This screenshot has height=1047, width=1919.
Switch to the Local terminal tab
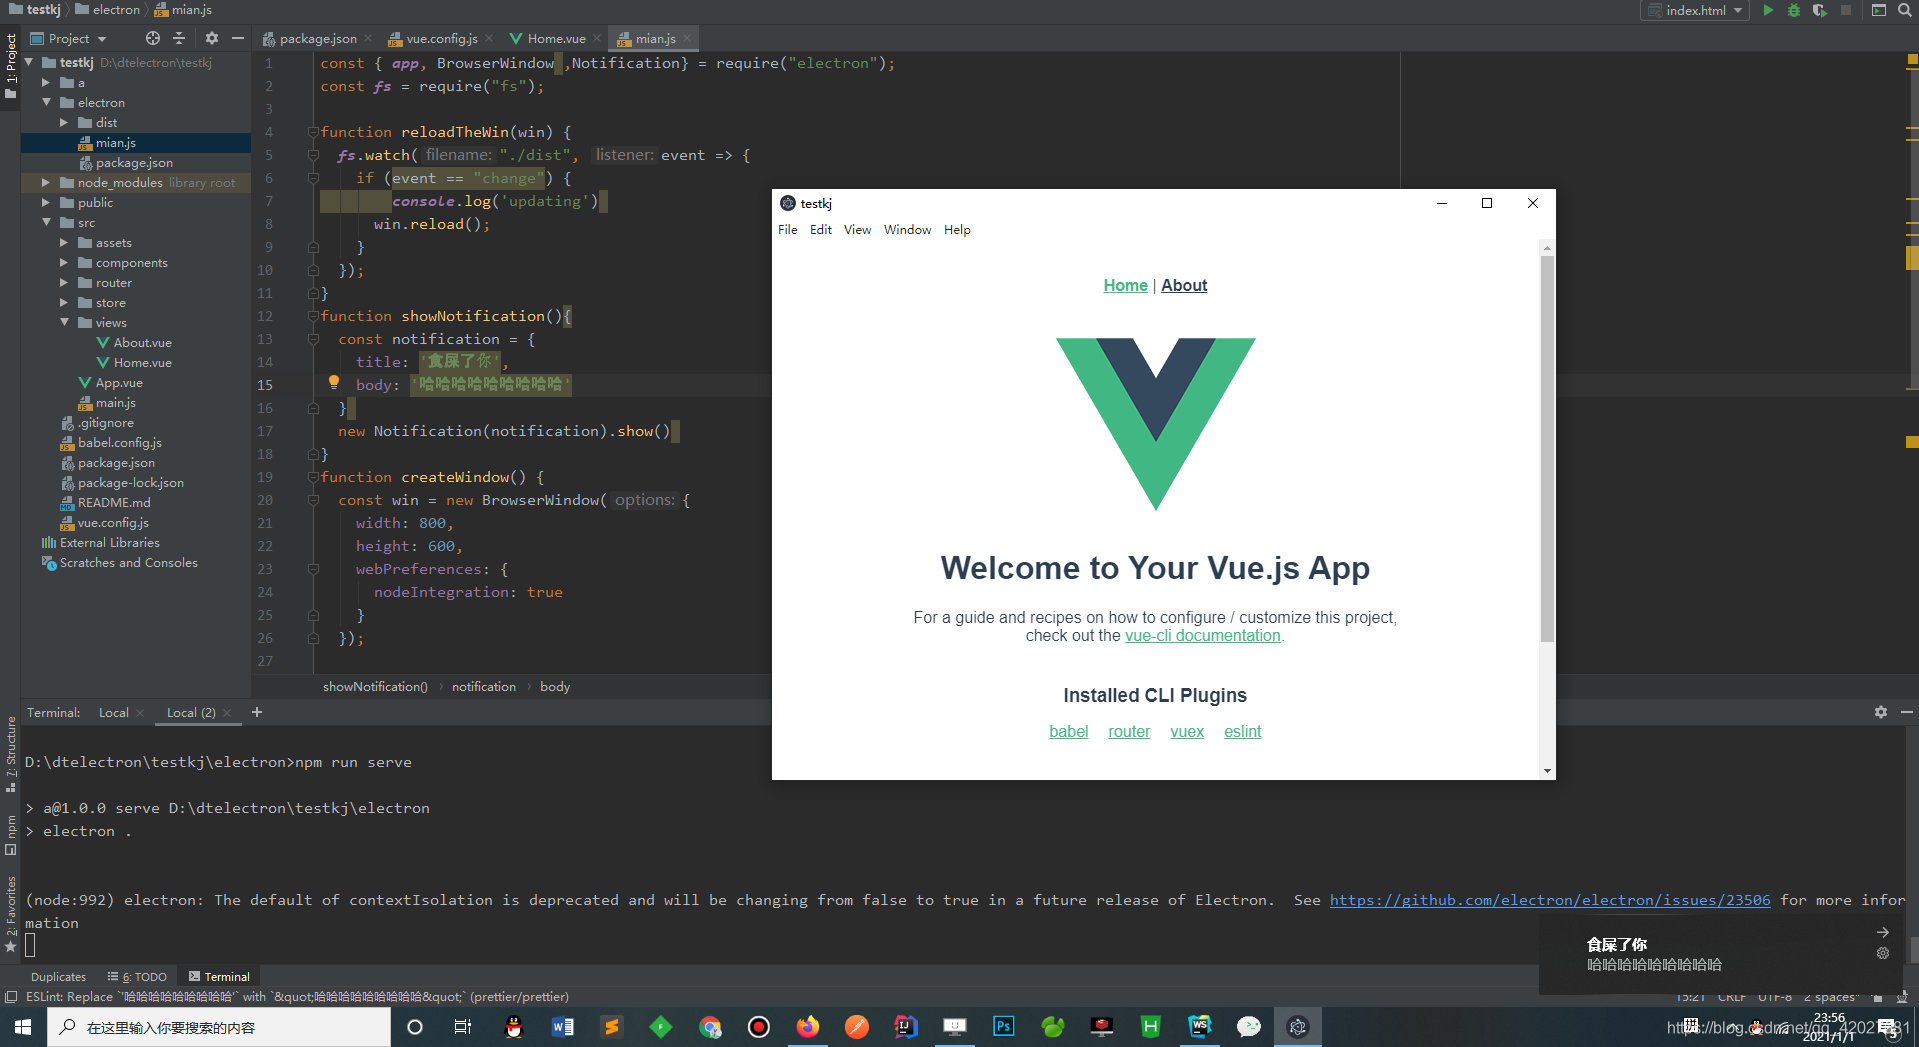[x=113, y=713]
